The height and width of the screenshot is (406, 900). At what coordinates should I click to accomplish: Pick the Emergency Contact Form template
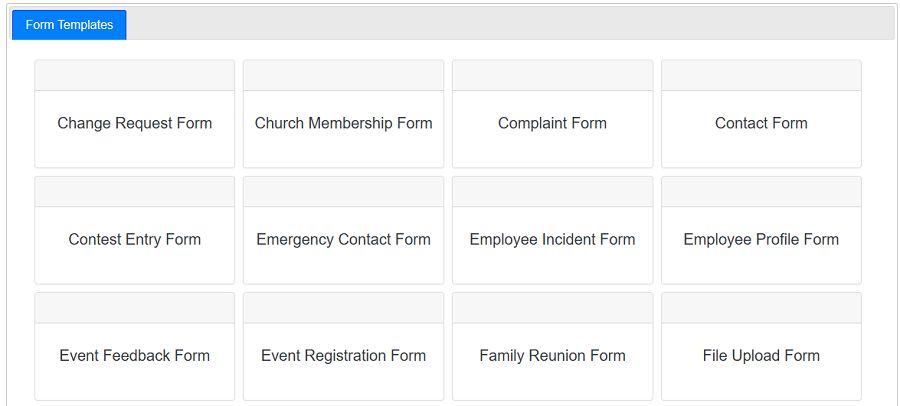tap(343, 240)
